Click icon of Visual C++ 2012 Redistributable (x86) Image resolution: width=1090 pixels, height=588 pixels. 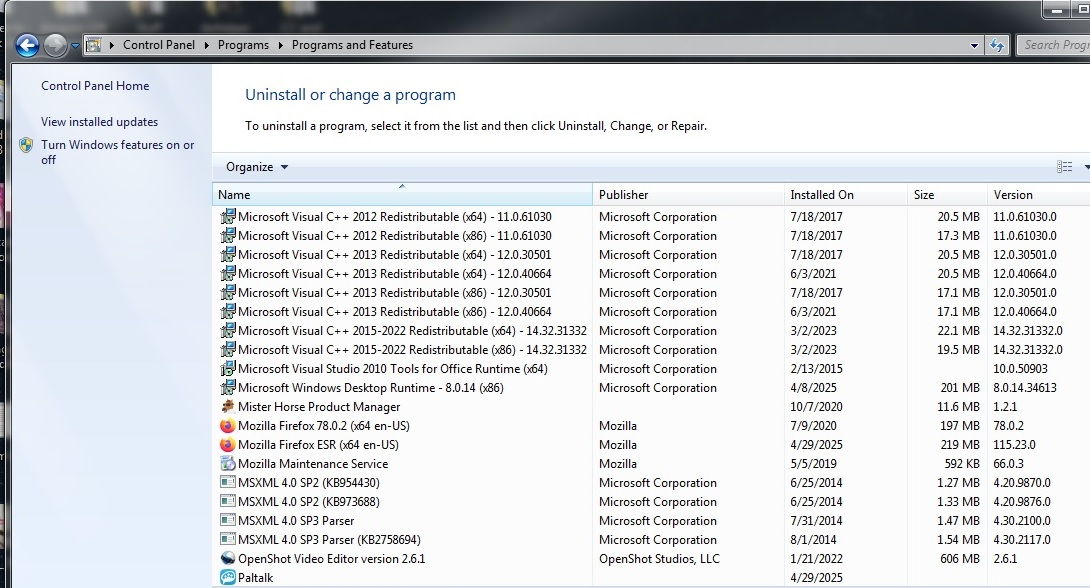click(x=227, y=236)
